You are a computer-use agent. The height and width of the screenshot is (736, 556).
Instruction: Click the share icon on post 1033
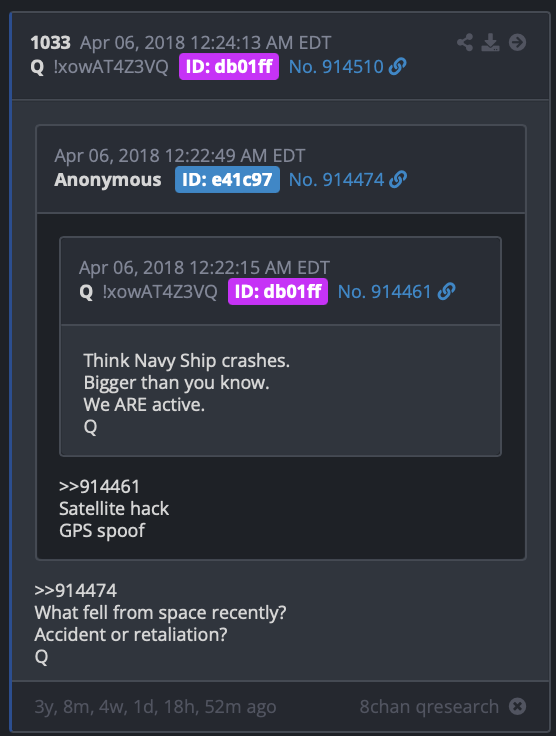click(465, 42)
